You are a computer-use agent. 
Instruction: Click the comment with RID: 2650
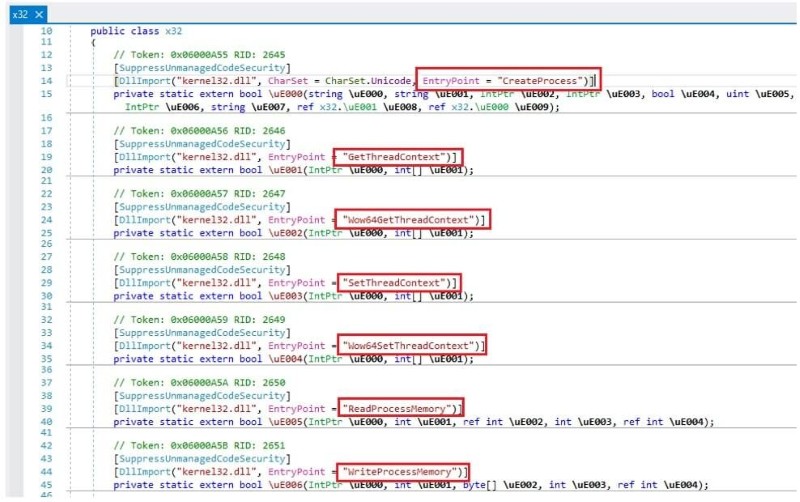point(199,383)
